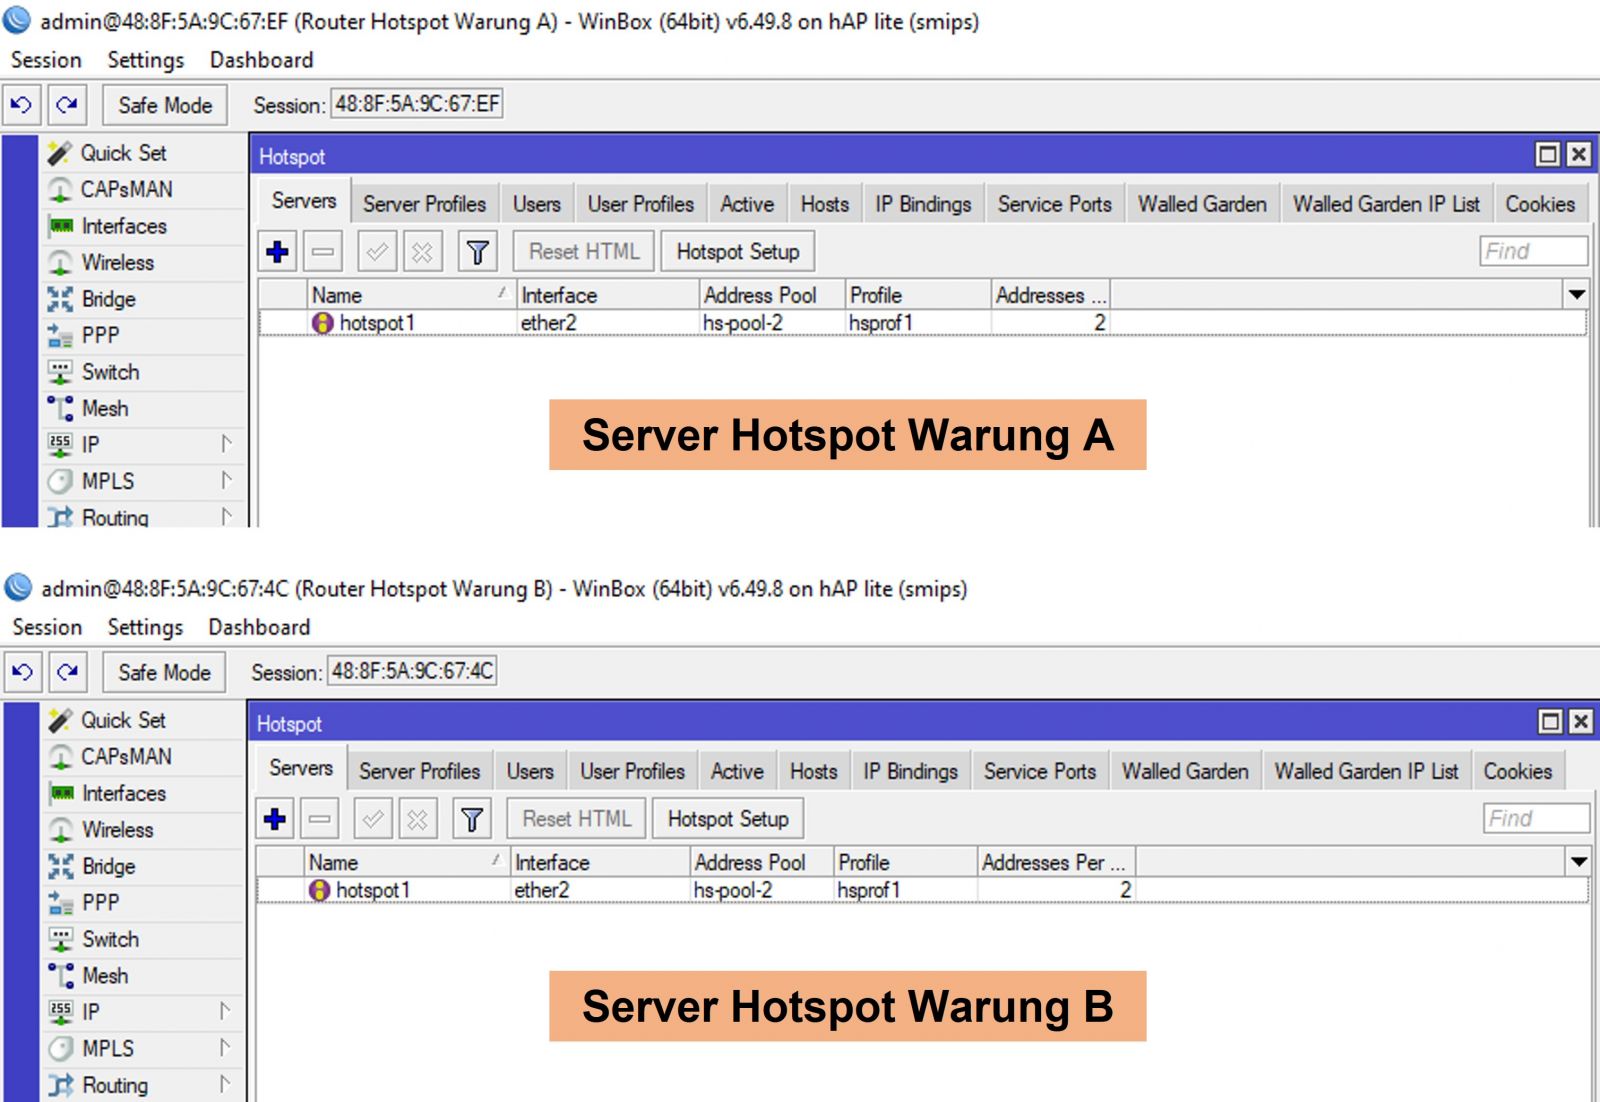Image resolution: width=1600 pixels, height=1102 pixels.
Task: Switch to the Walled Garden tab in Warung A
Action: pyautogui.click(x=1201, y=203)
